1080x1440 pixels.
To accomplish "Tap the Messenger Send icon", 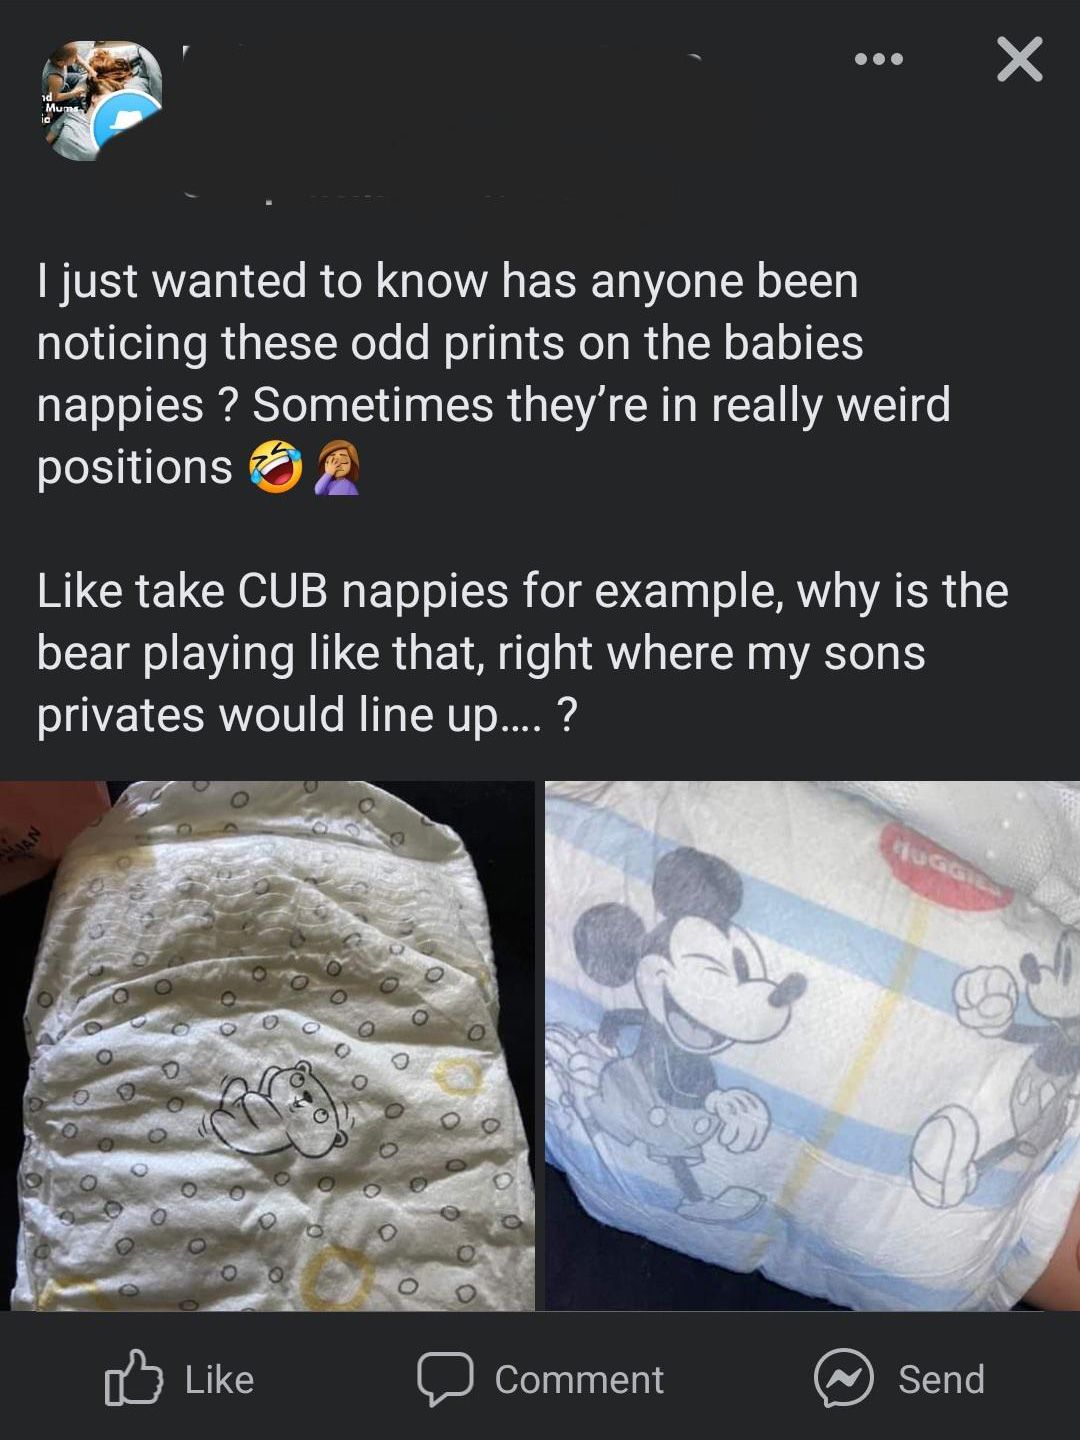I will [x=843, y=1378].
